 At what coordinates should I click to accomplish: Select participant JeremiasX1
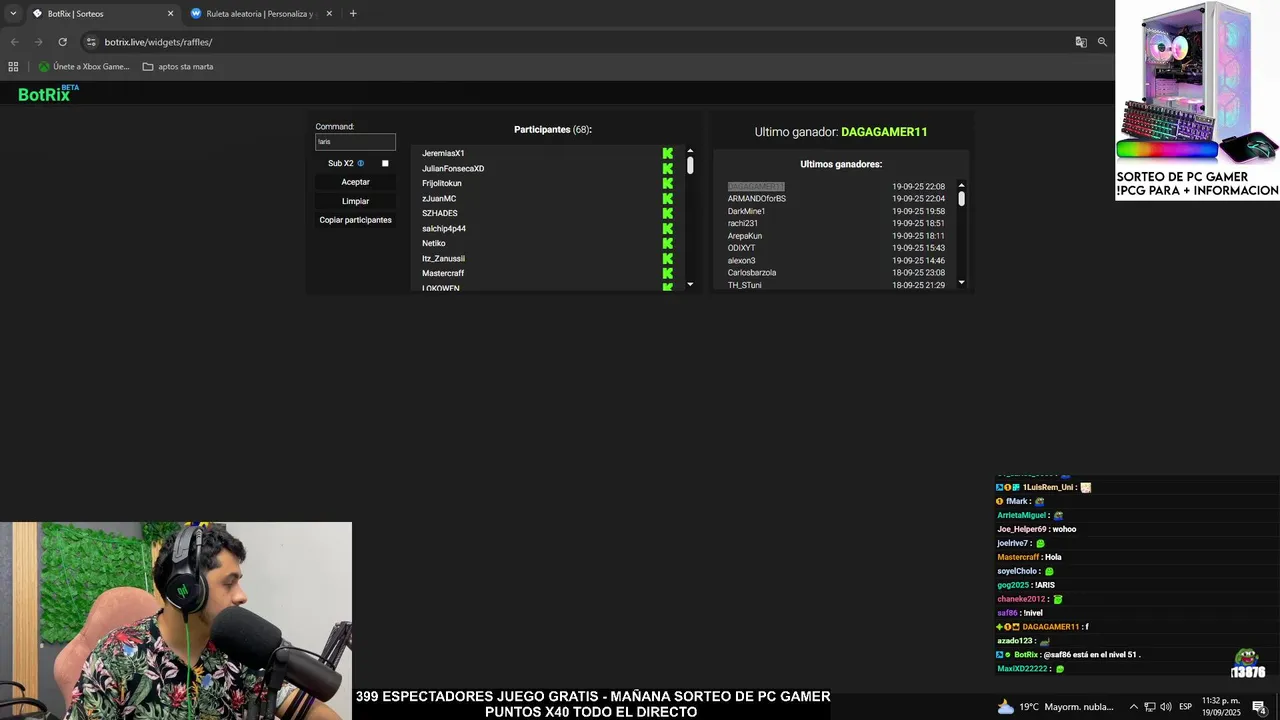coord(443,153)
